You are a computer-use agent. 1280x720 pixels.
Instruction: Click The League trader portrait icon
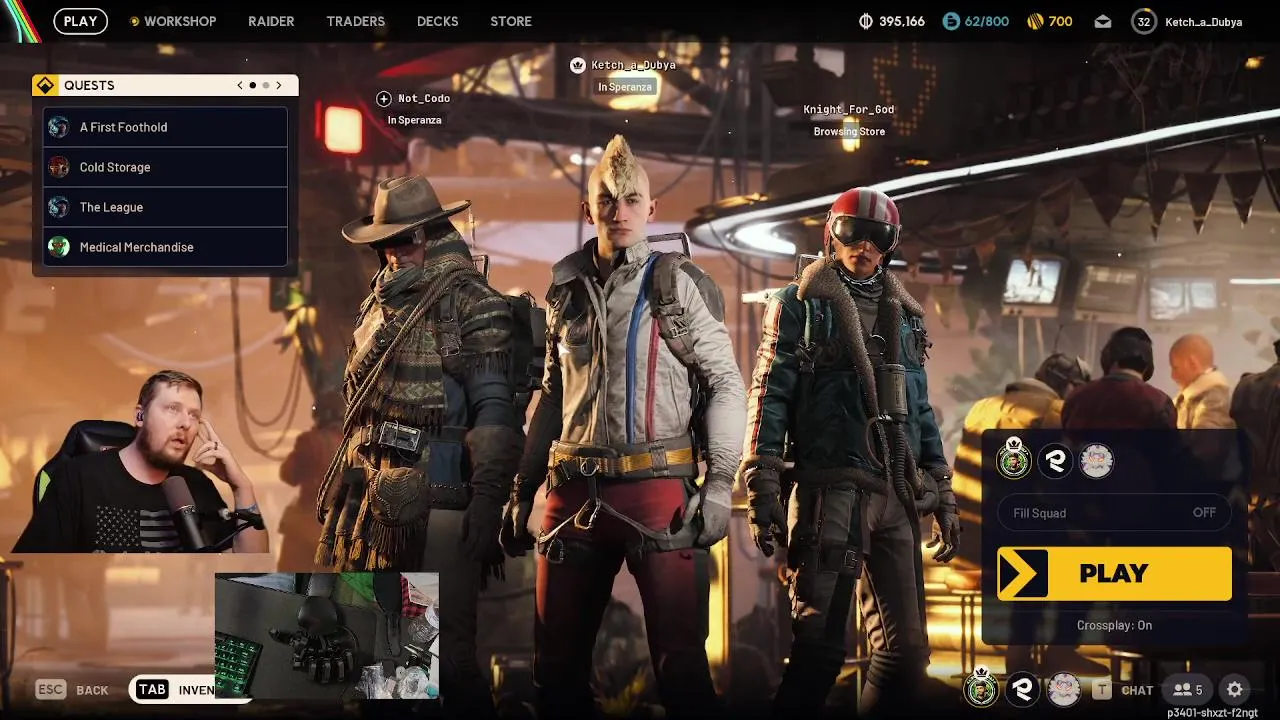click(59, 207)
